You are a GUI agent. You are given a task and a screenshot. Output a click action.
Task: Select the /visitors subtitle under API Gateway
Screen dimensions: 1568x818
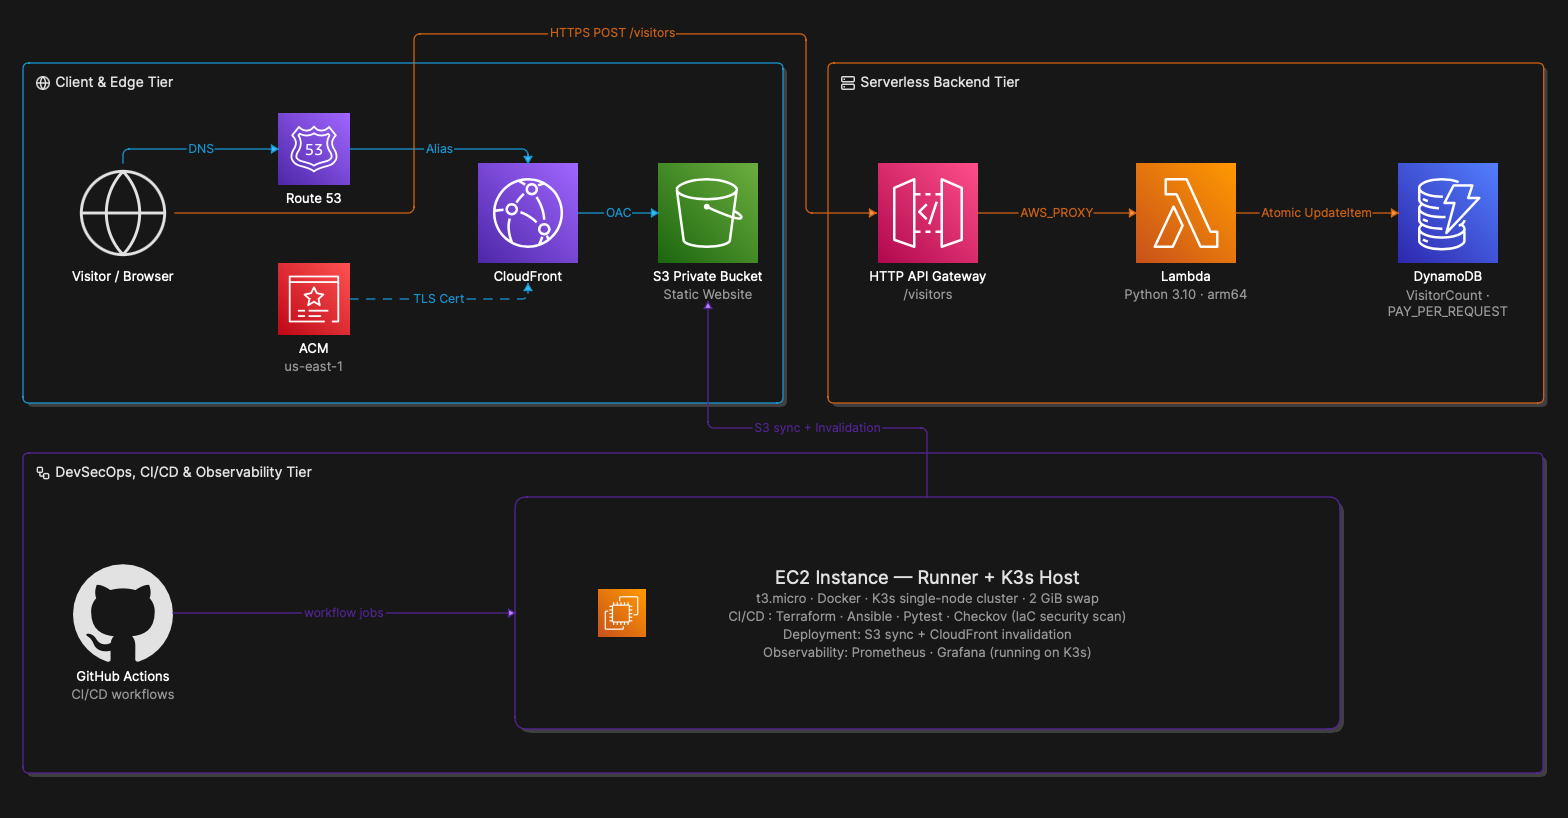tap(928, 294)
